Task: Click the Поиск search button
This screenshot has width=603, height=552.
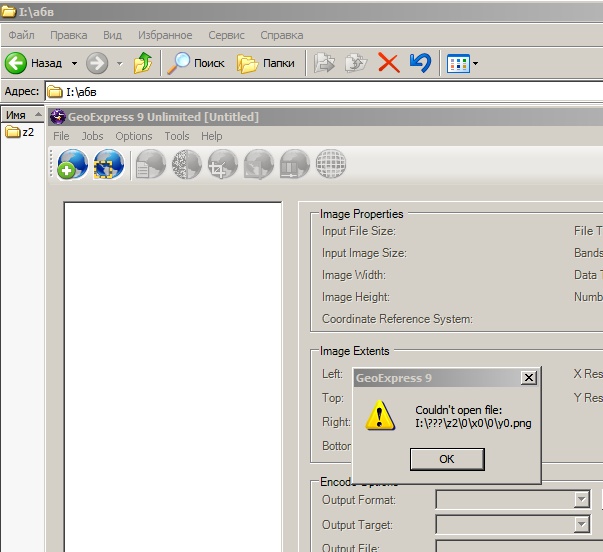Action: [196, 63]
